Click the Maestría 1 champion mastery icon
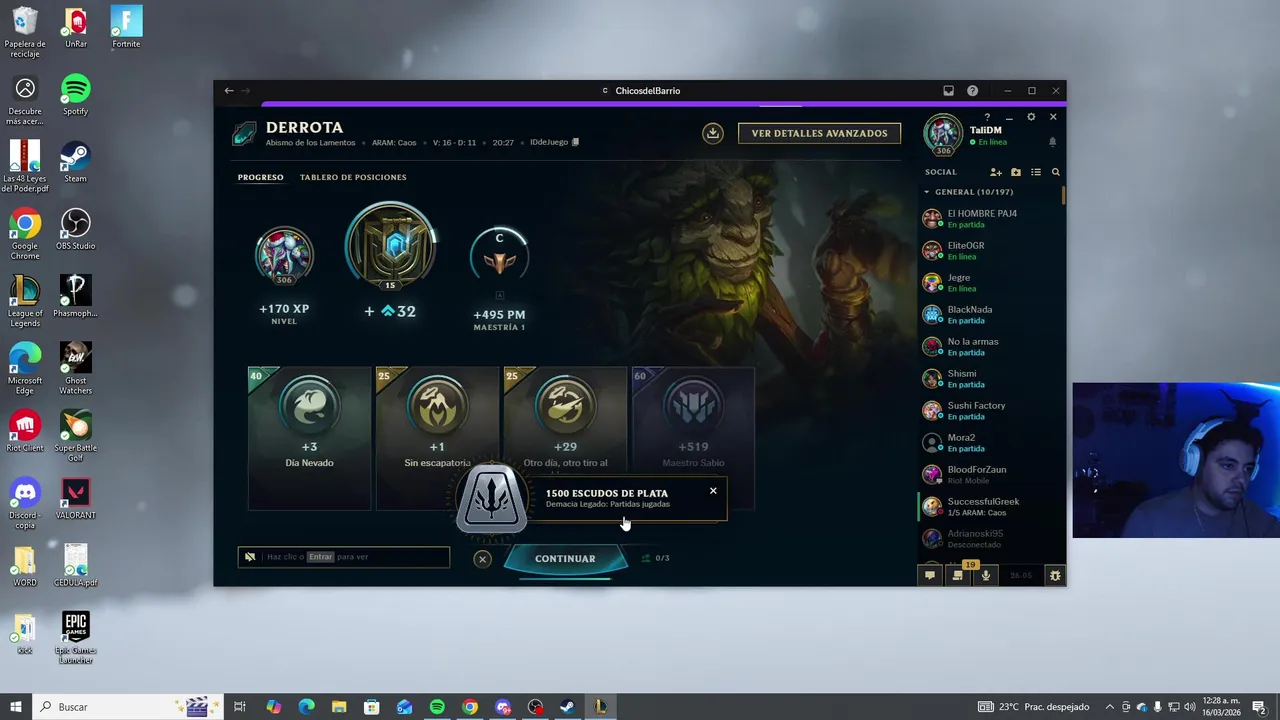The height and width of the screenshot is (720, 1280). click(499, 255)
